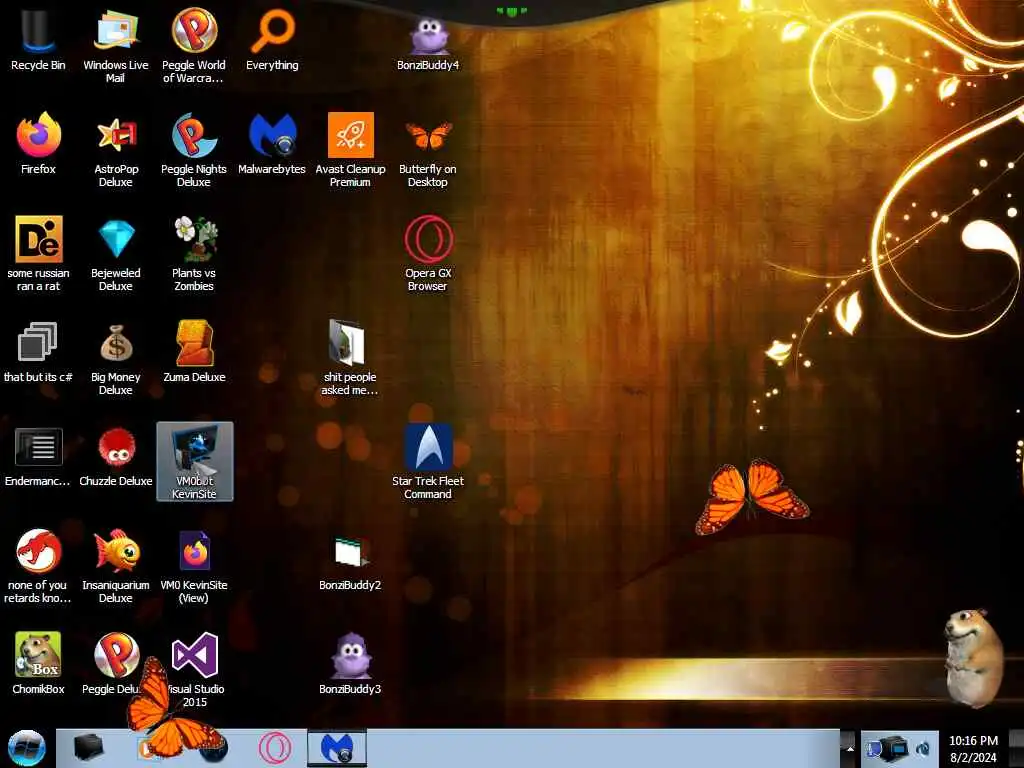Image resolution: width=1024 pixels, height=768 pixels.
Task: Click the Opera GX icon in the taskbar
Action: [x=275, y=748]
